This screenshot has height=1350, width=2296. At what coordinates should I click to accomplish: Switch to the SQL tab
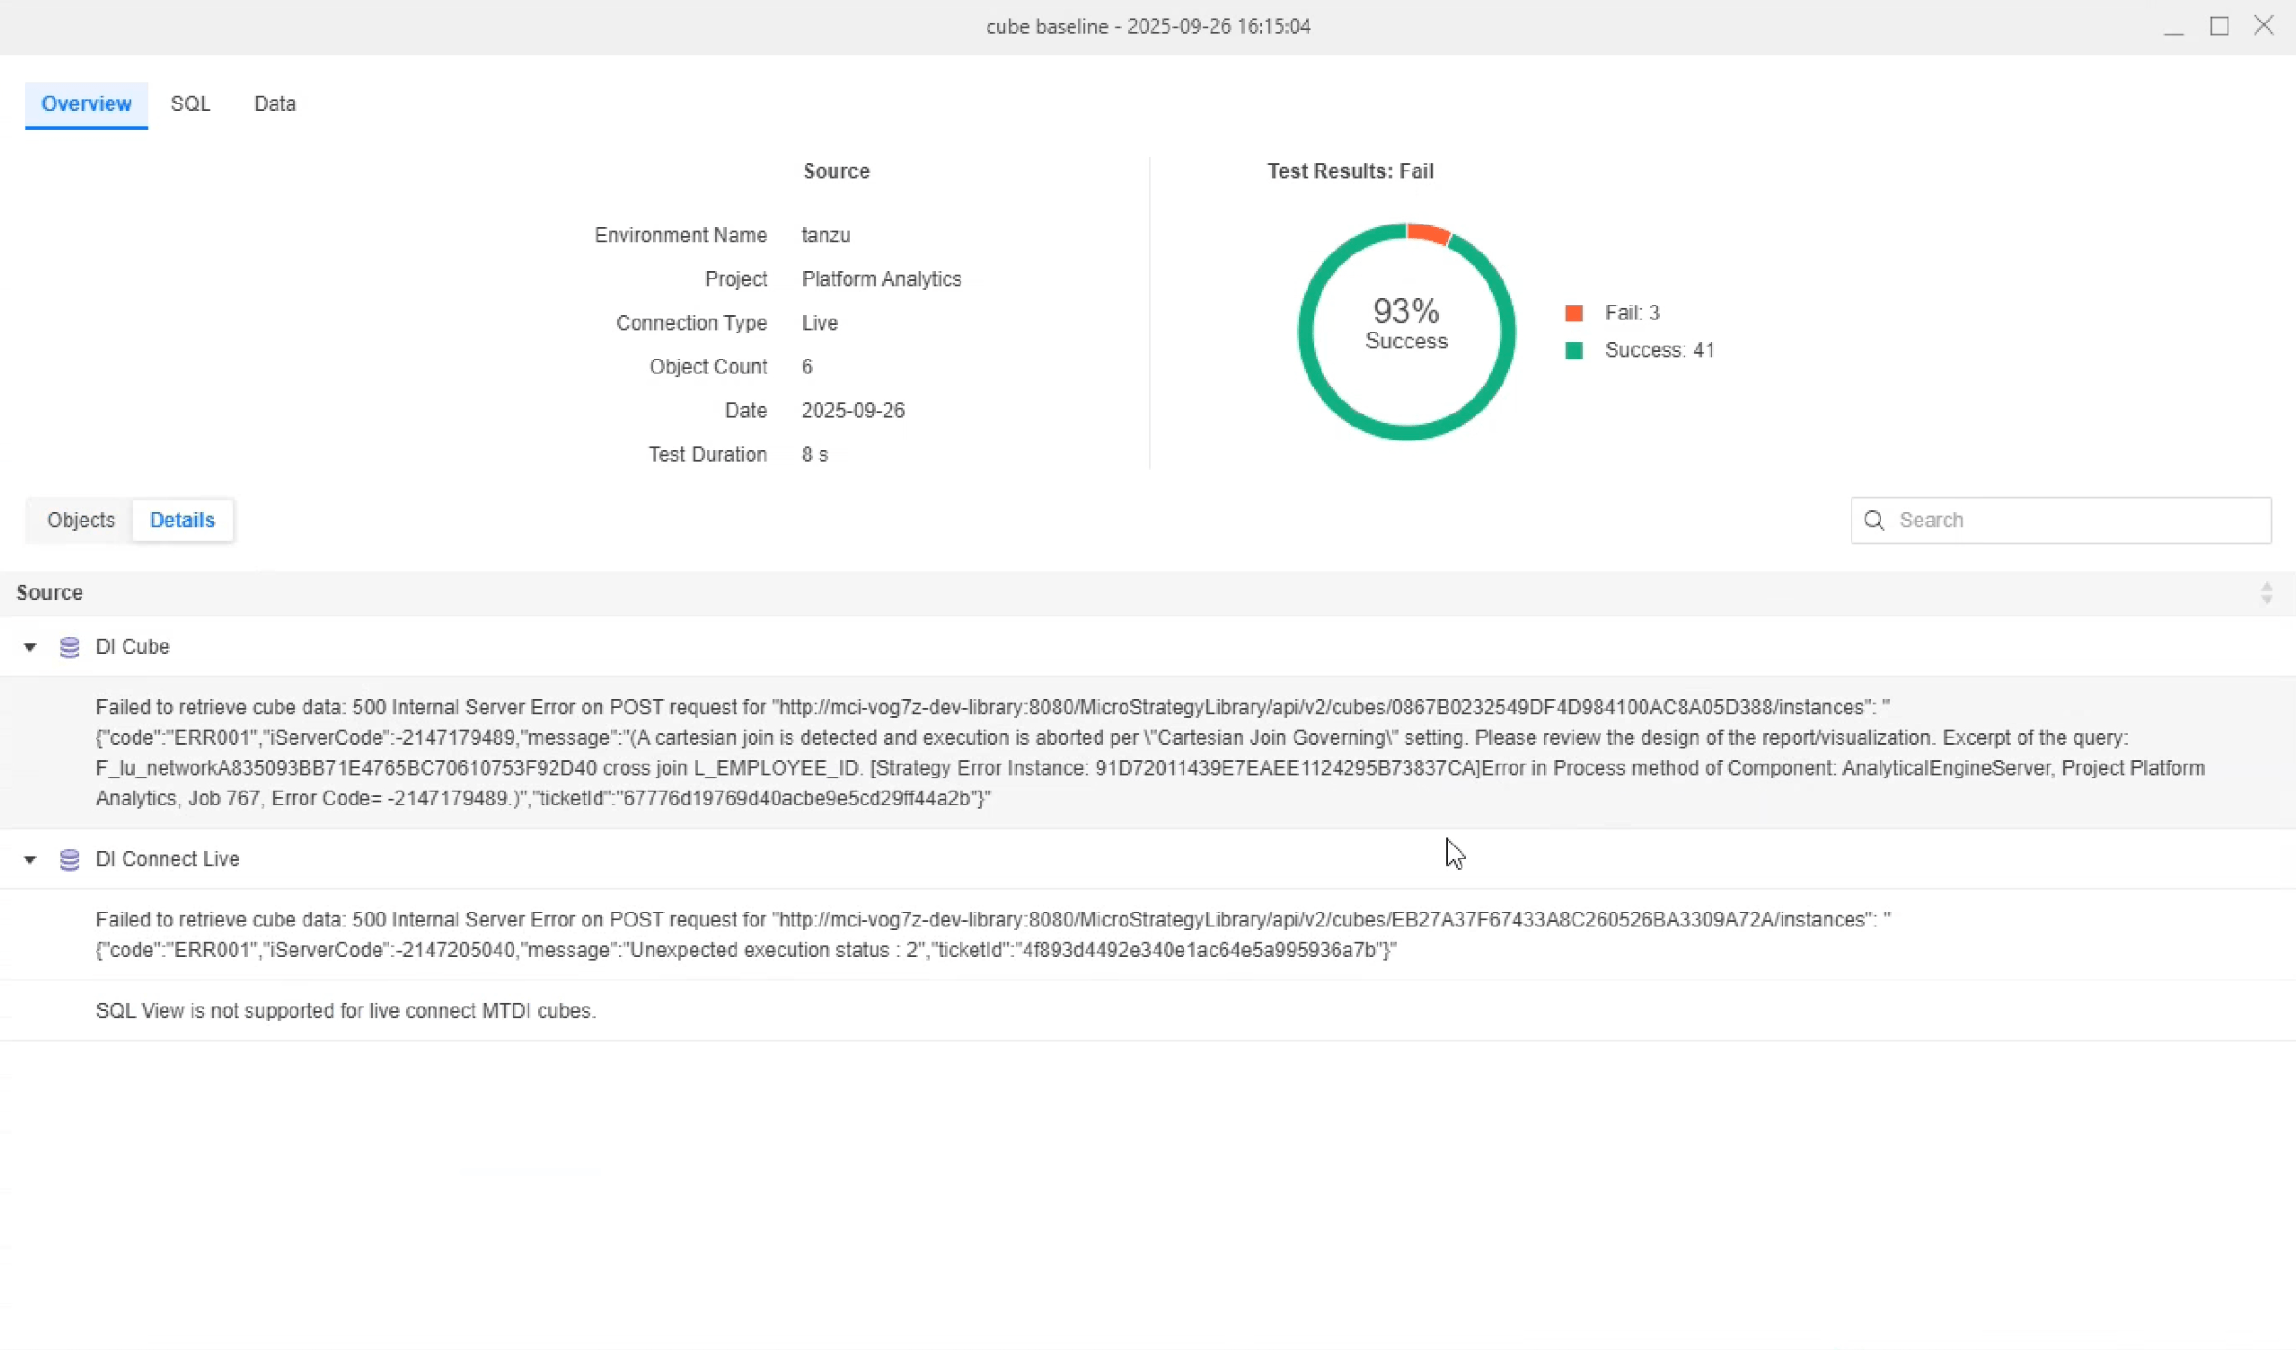coord(190,104)
